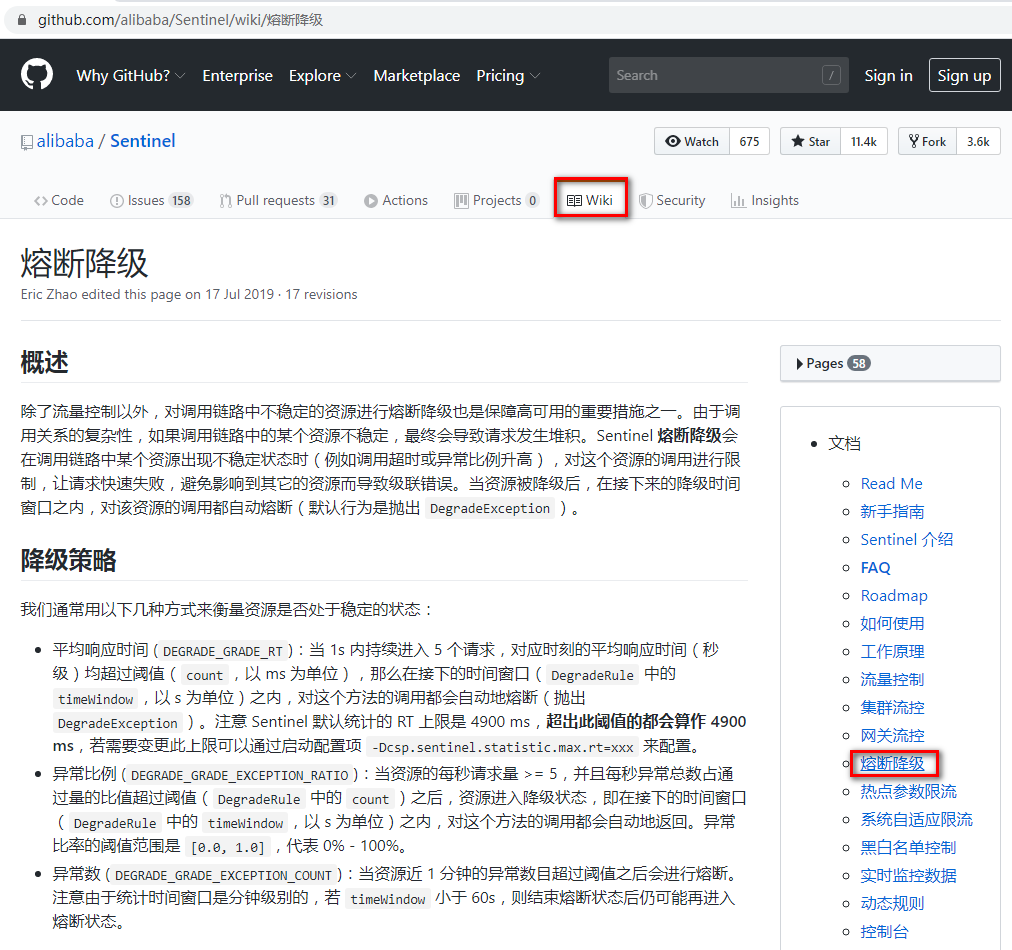
Task: Expand the Pricing menu
Action: point(508,76)
